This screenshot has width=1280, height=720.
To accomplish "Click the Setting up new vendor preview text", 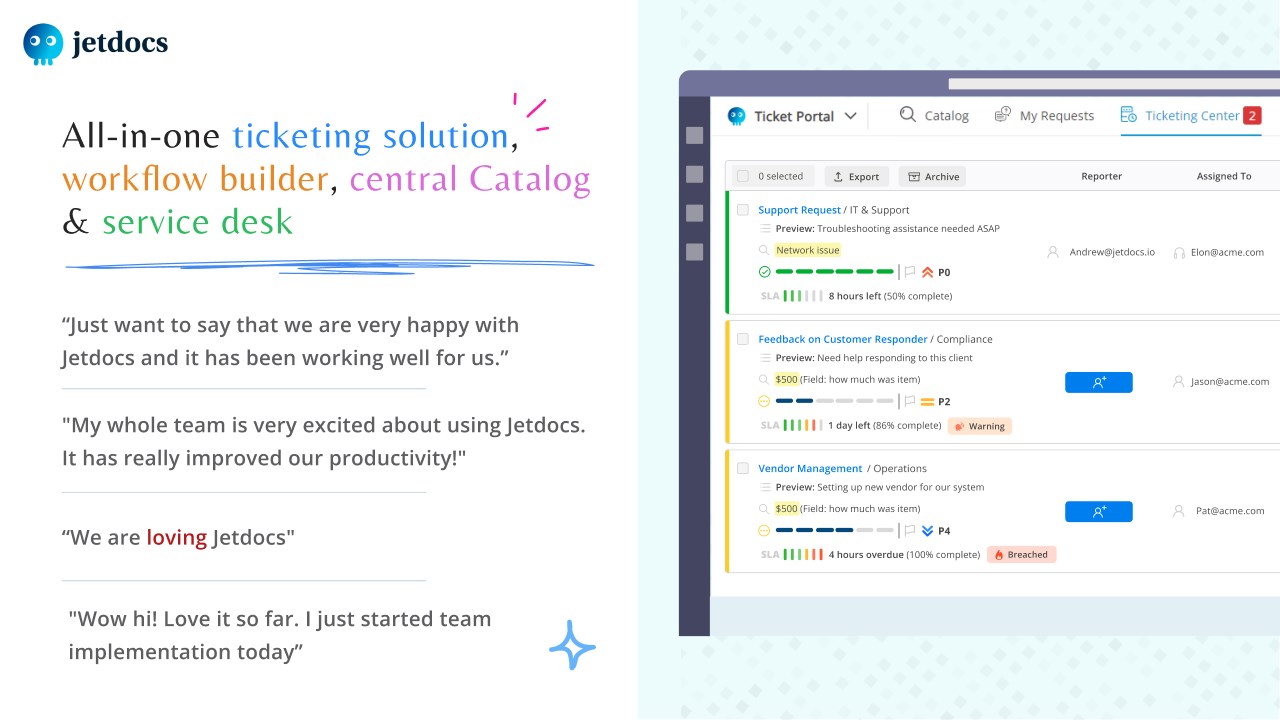I will (x=901, y=487).
